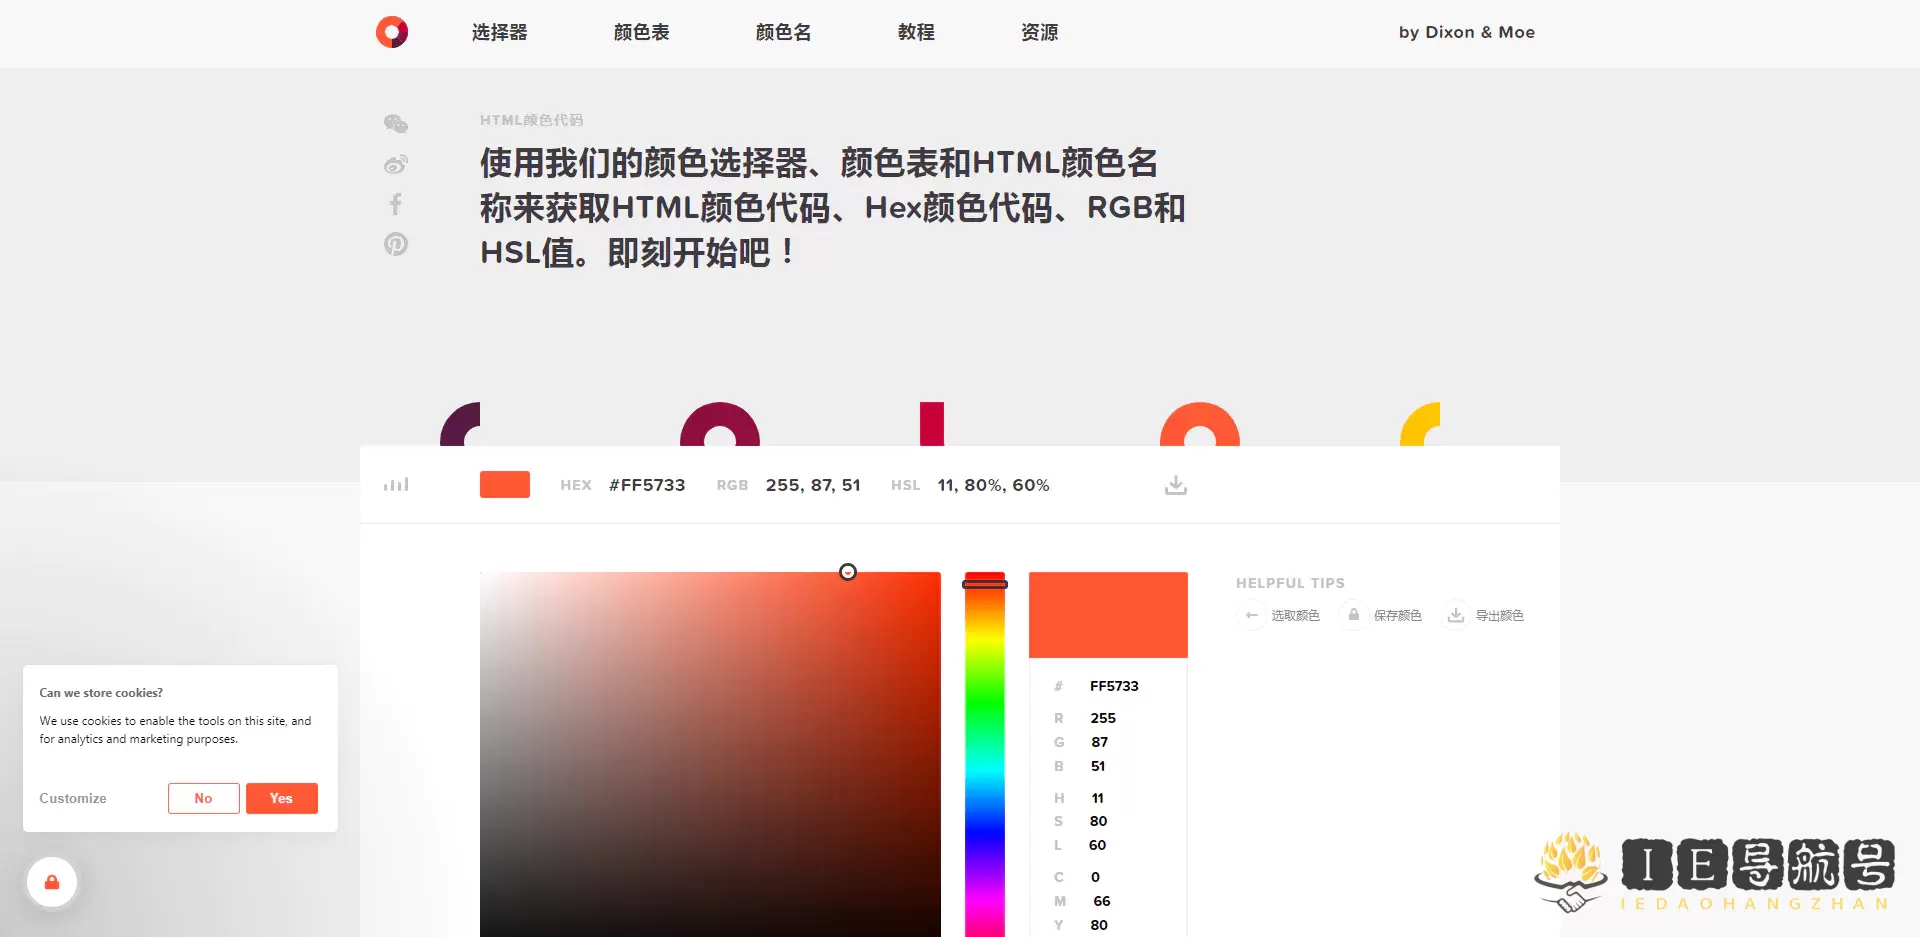Click the orange color swatch next to HEX
This screenshot has width=1920, height=937.
tap(504, 484)
